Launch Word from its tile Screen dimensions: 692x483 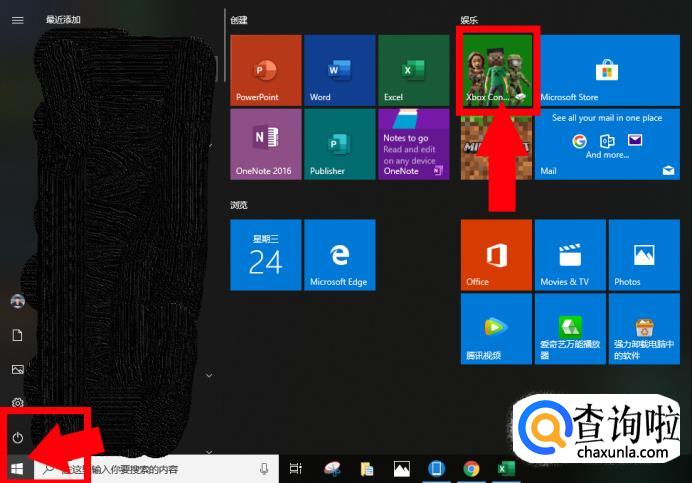(x=340, y=70)
